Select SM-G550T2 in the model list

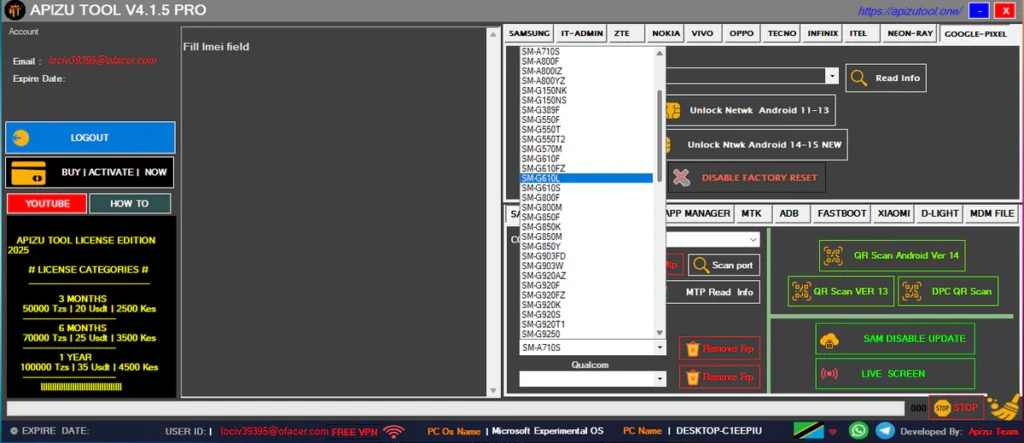(x=586, y=139)
